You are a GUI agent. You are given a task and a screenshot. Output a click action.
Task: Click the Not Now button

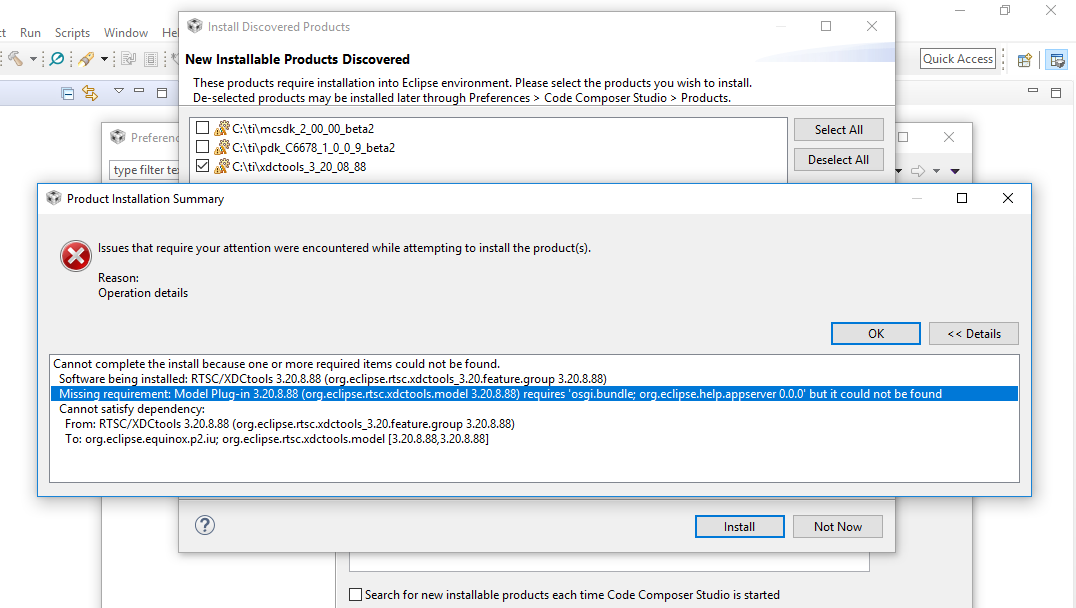coord(838,526)
